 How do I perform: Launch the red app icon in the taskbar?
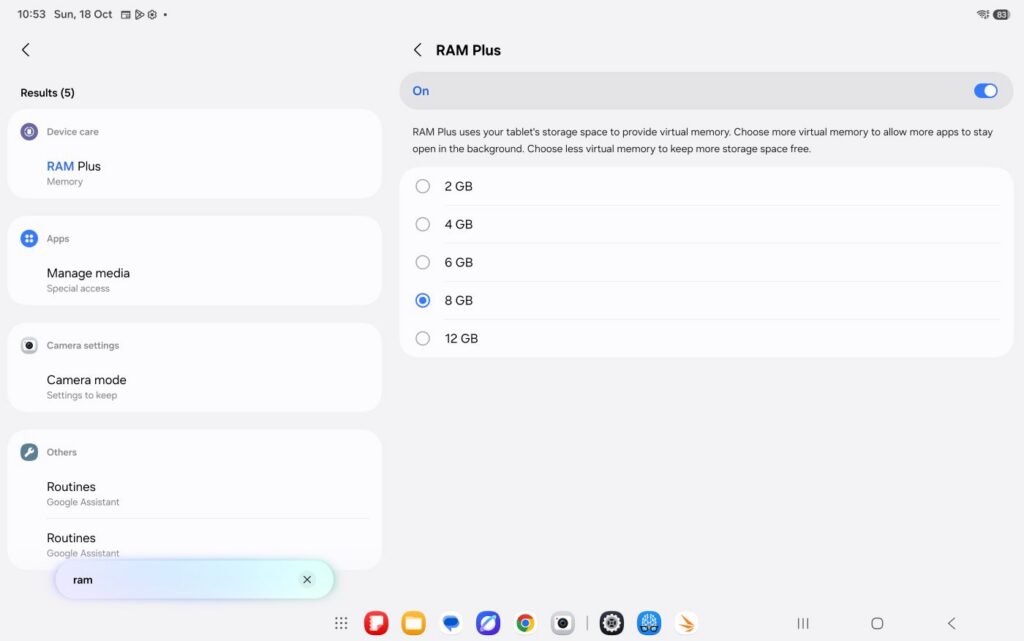tap(376, 623)
